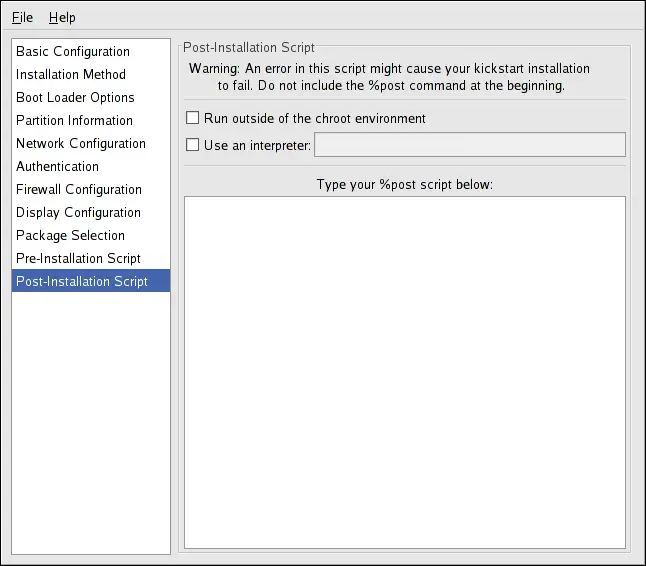
Task: Click the 'Type your %post script below' label
Action: pyautogui.click(x=404, y=185)
